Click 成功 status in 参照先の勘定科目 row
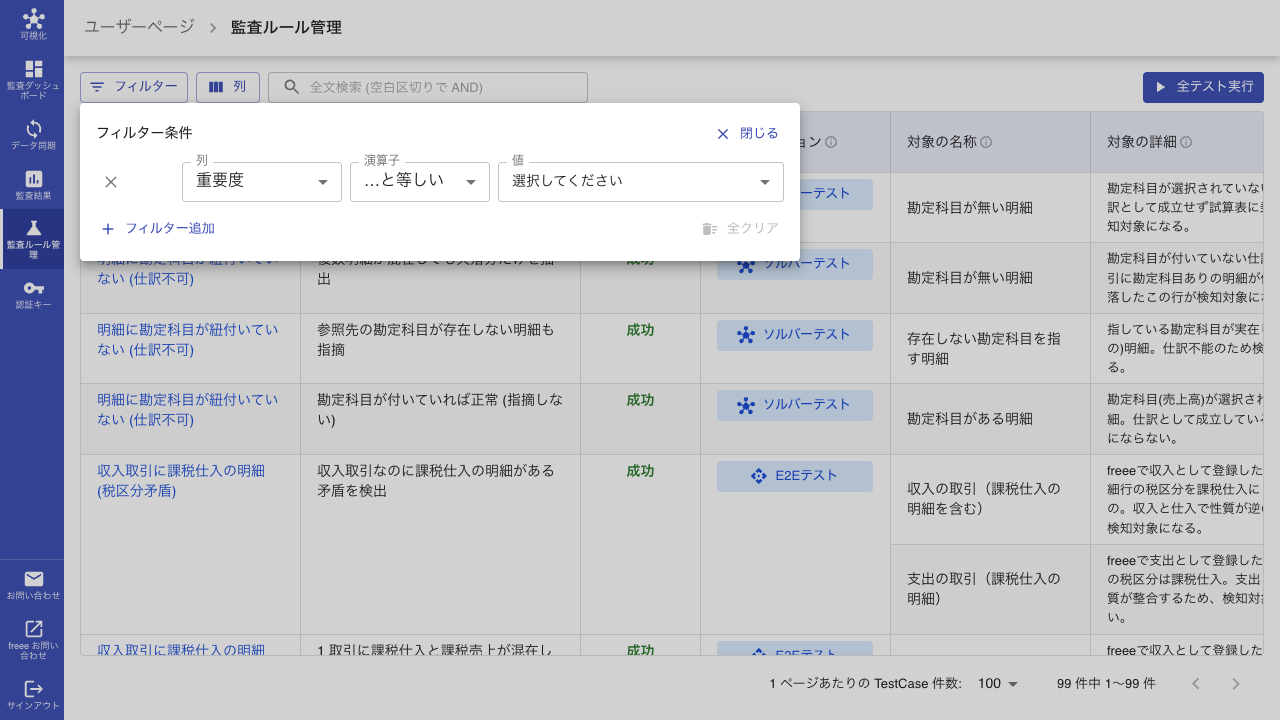The height and width of the screenshot is (720, 1280). [x=640, y=330]
